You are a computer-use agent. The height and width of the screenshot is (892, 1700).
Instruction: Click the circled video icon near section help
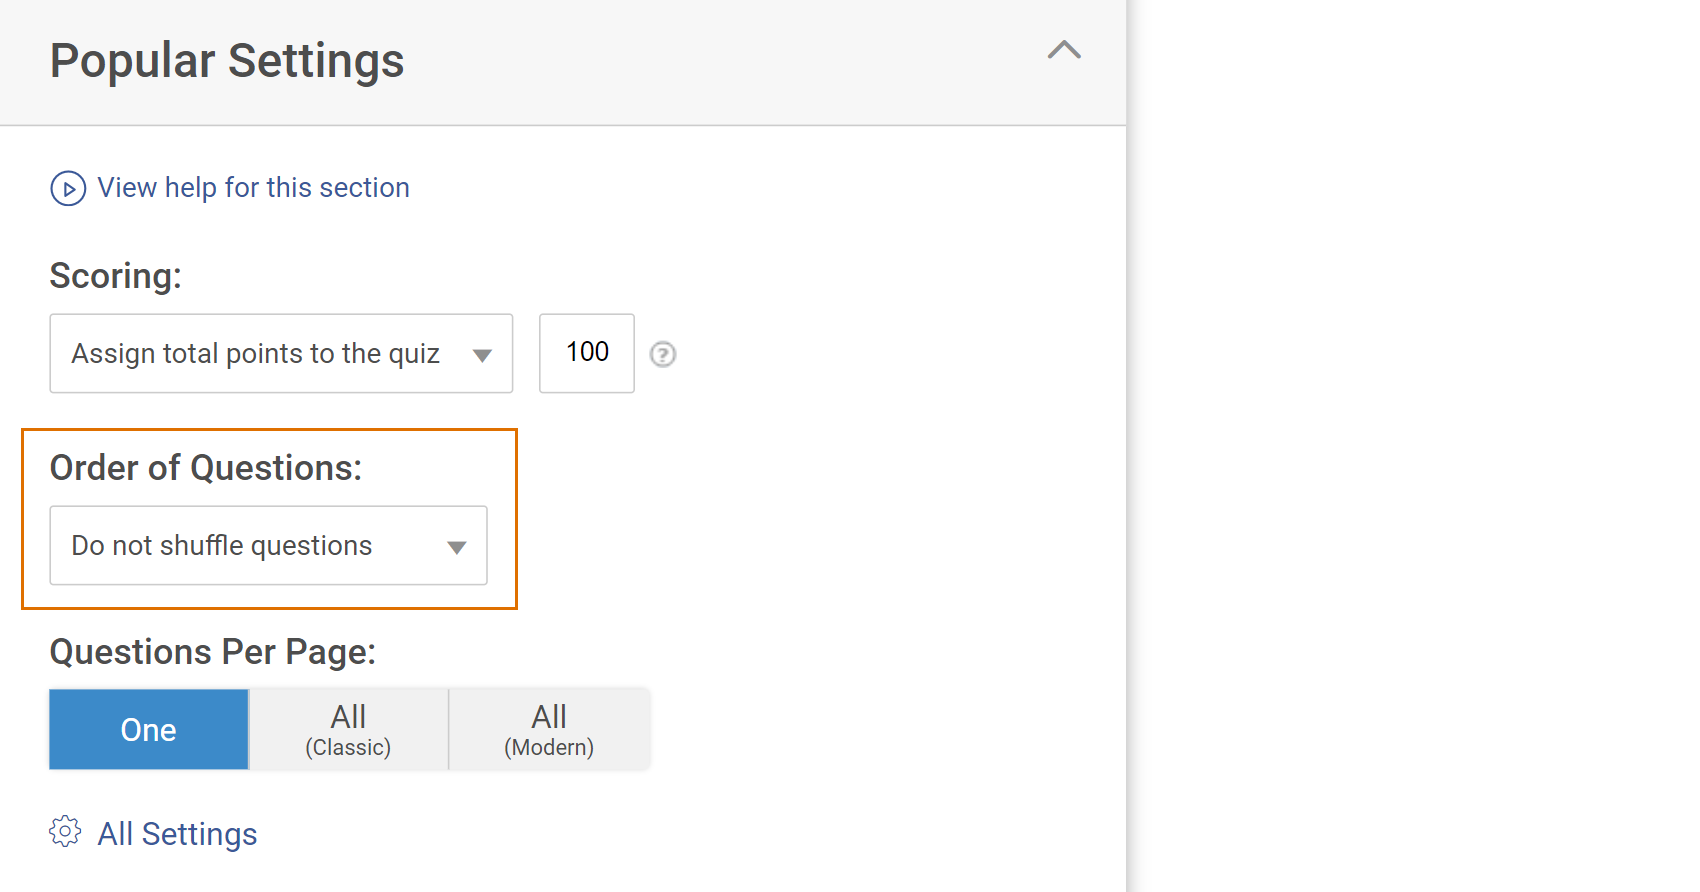tap(67, 188)
